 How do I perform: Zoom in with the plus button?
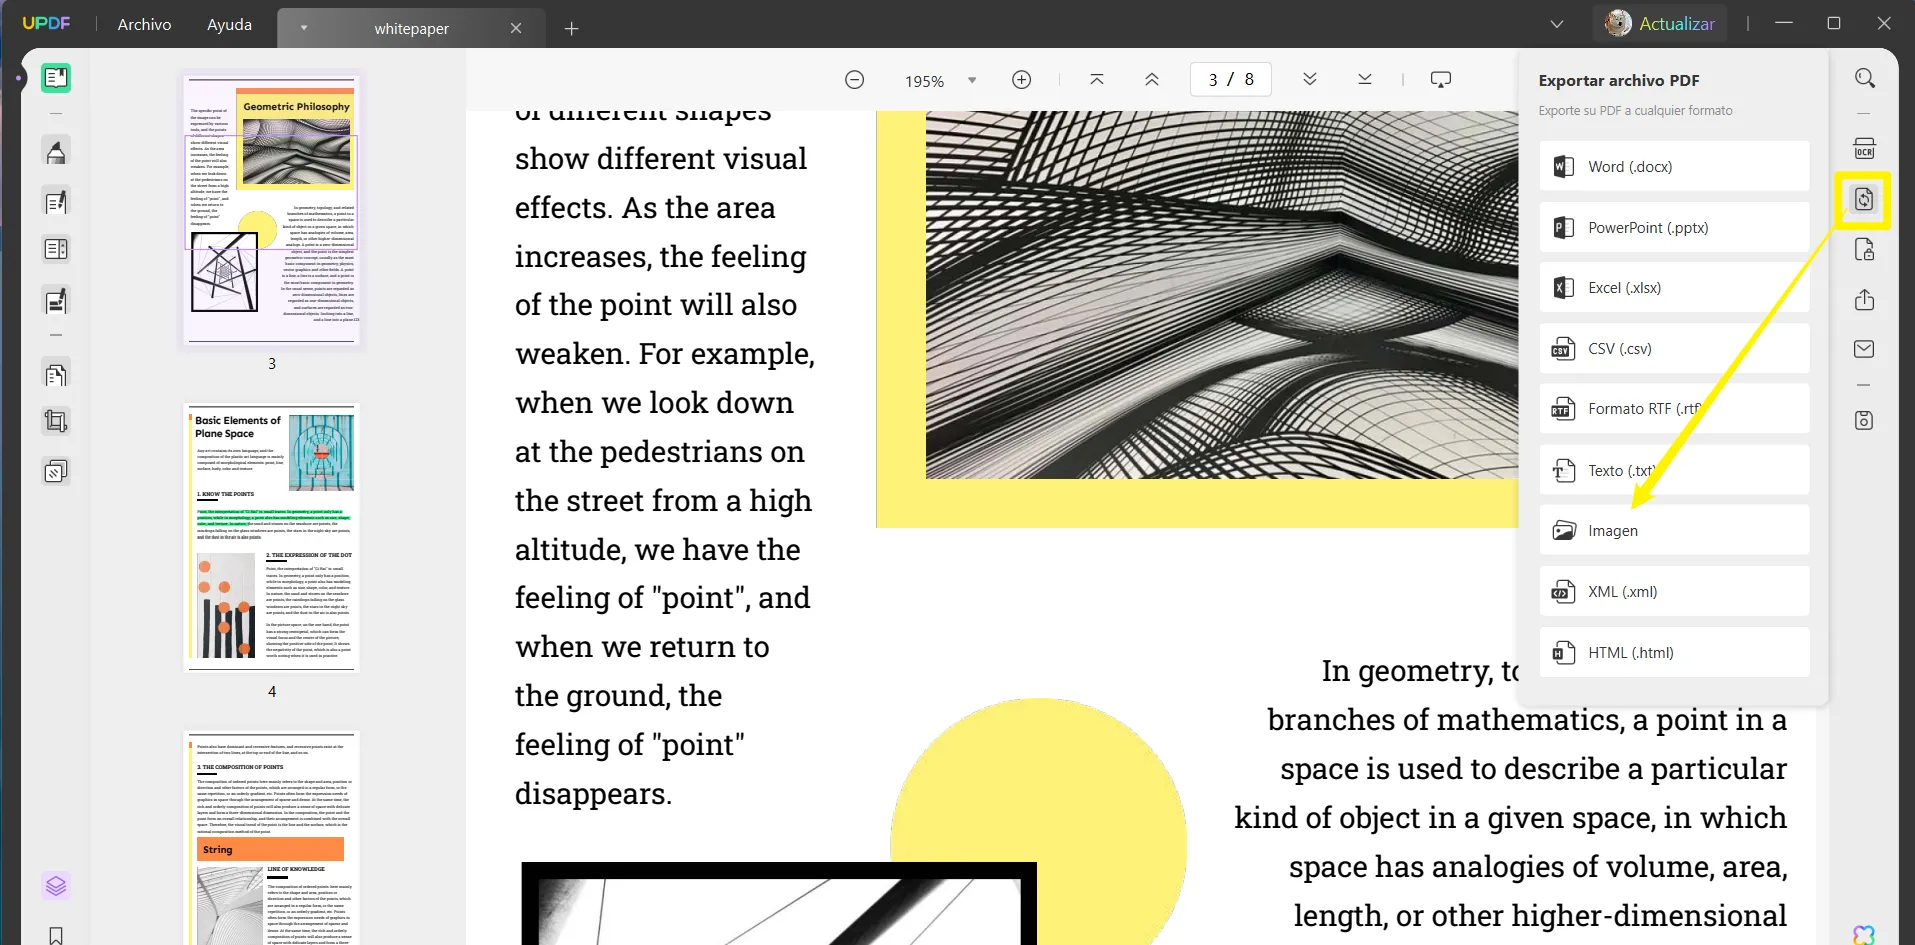click(x=1021, y=80)
